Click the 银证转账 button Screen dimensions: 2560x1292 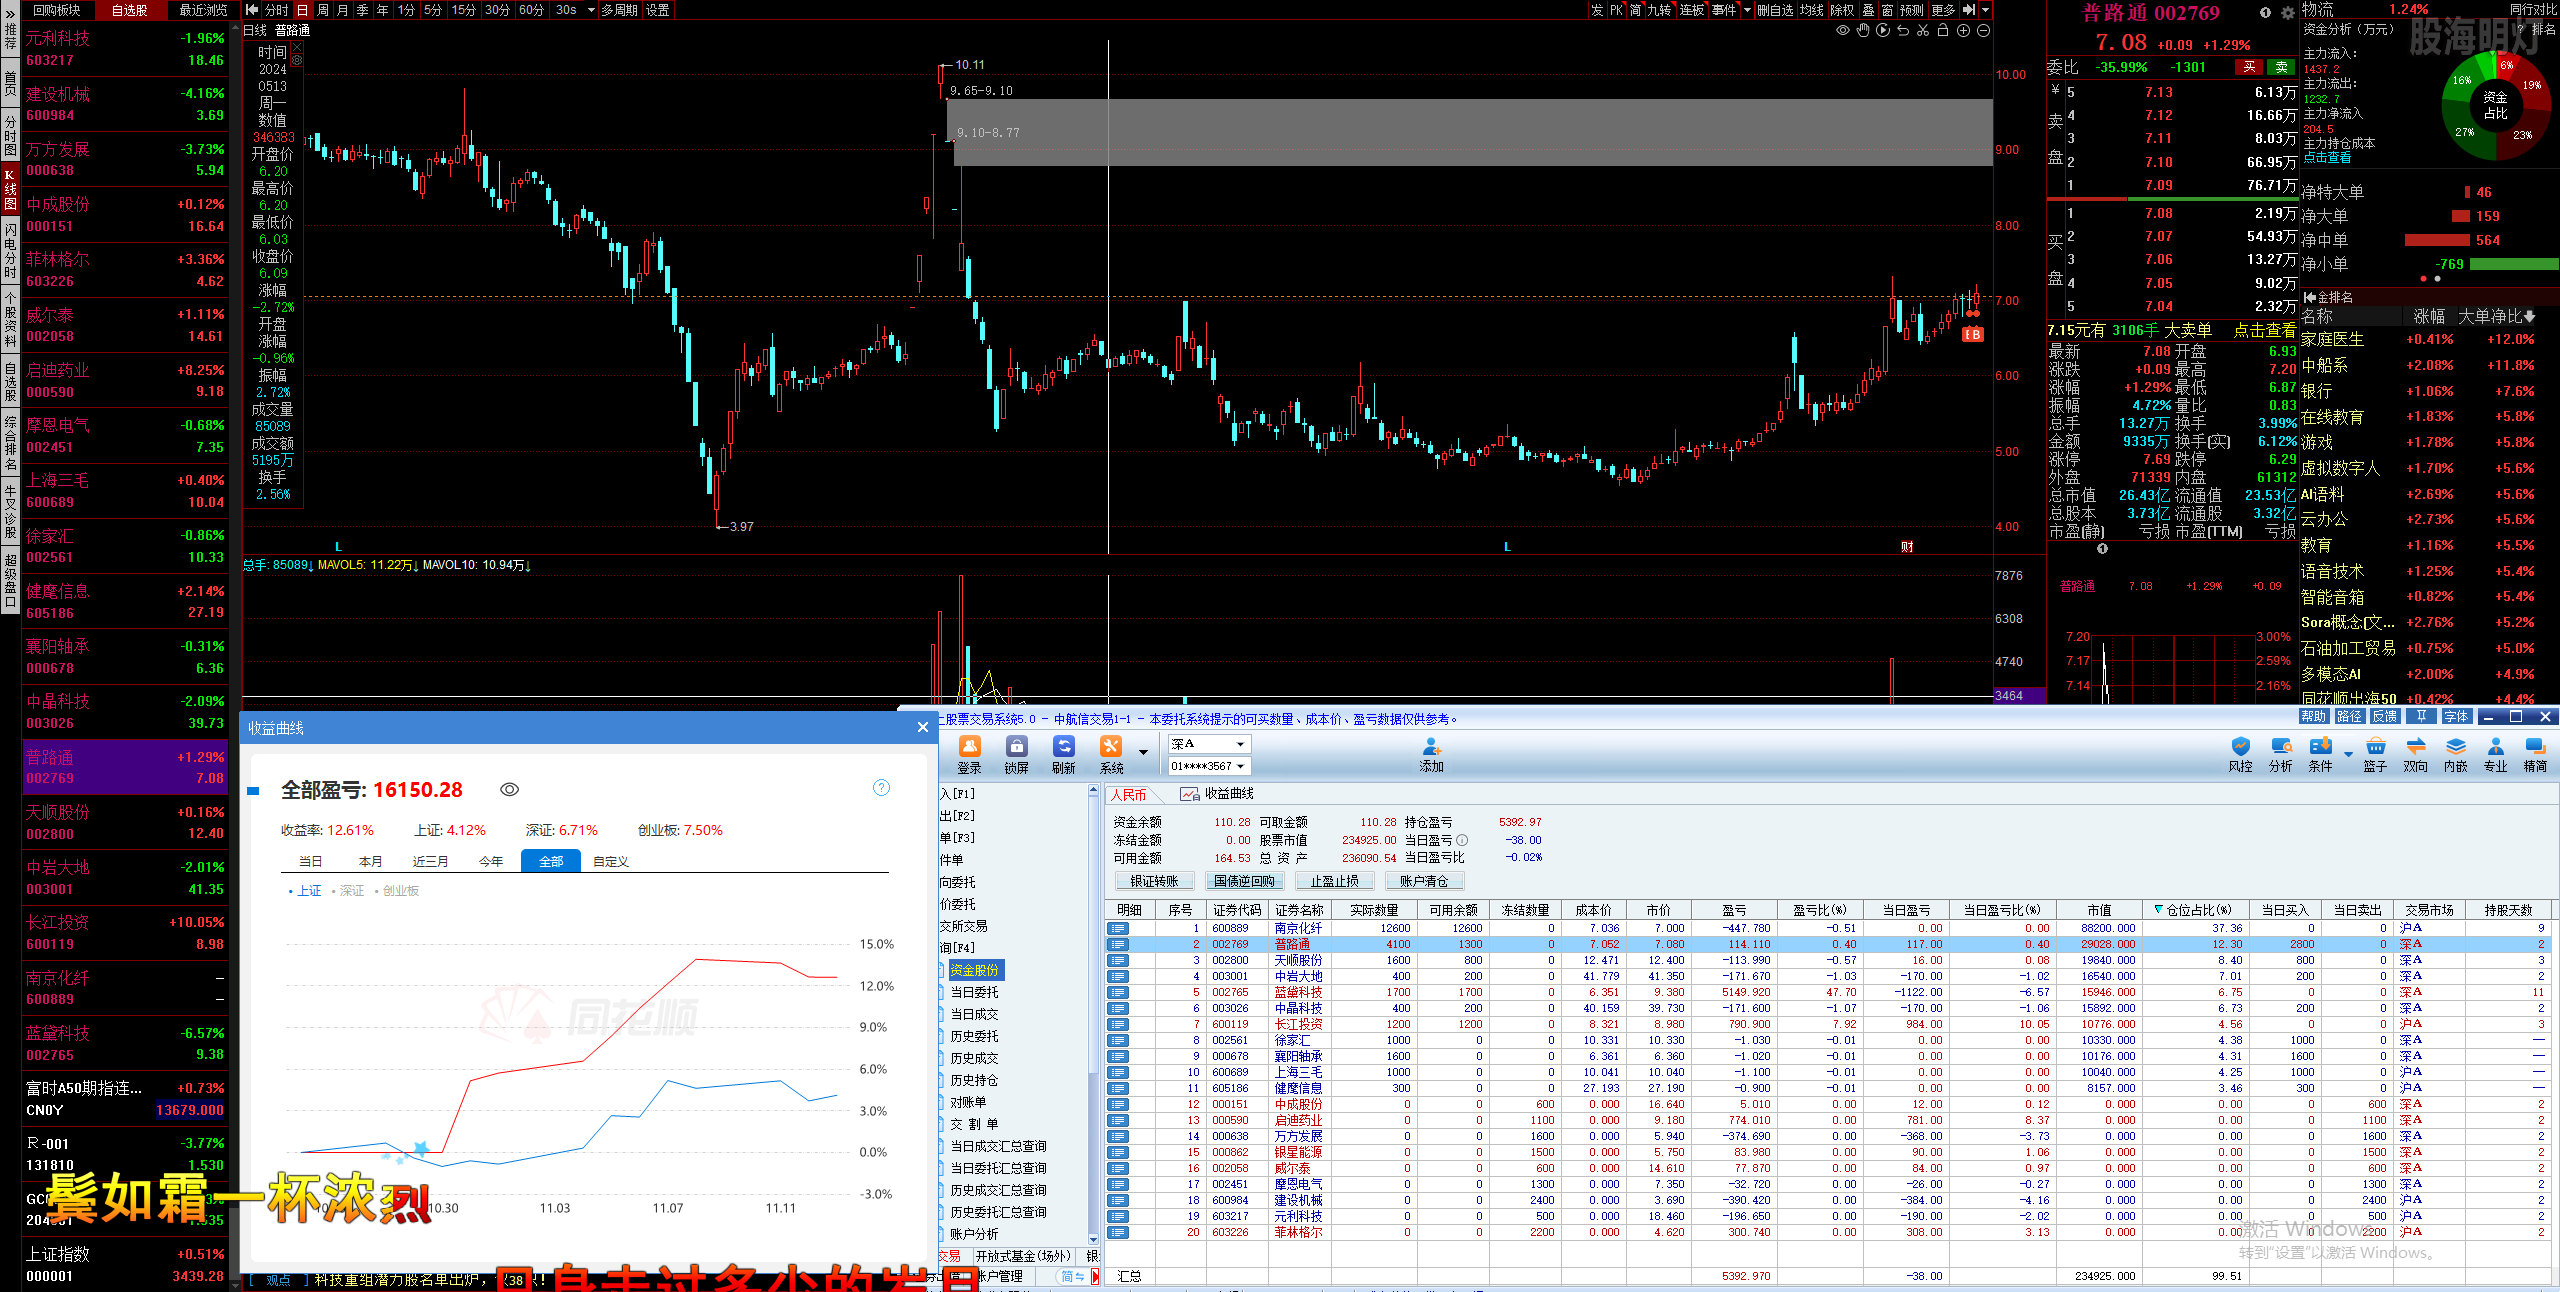click(x=1154, y=881)
